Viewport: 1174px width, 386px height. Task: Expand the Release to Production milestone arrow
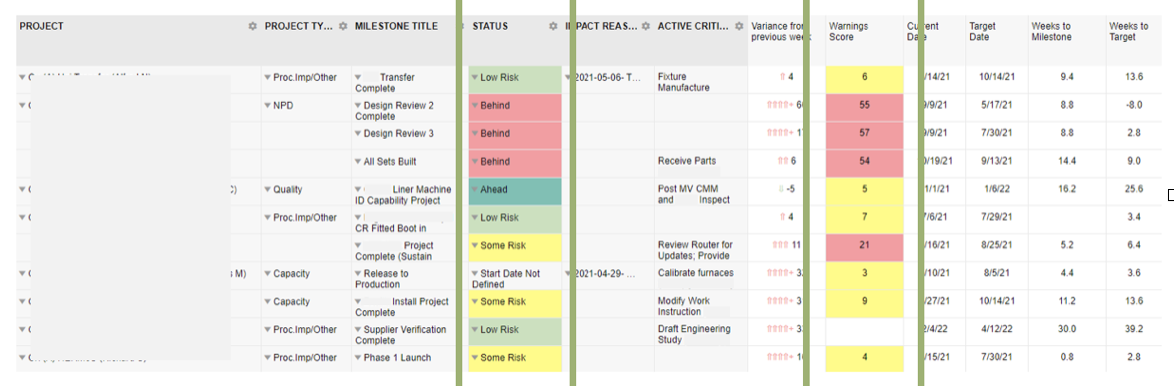[358, 274]
